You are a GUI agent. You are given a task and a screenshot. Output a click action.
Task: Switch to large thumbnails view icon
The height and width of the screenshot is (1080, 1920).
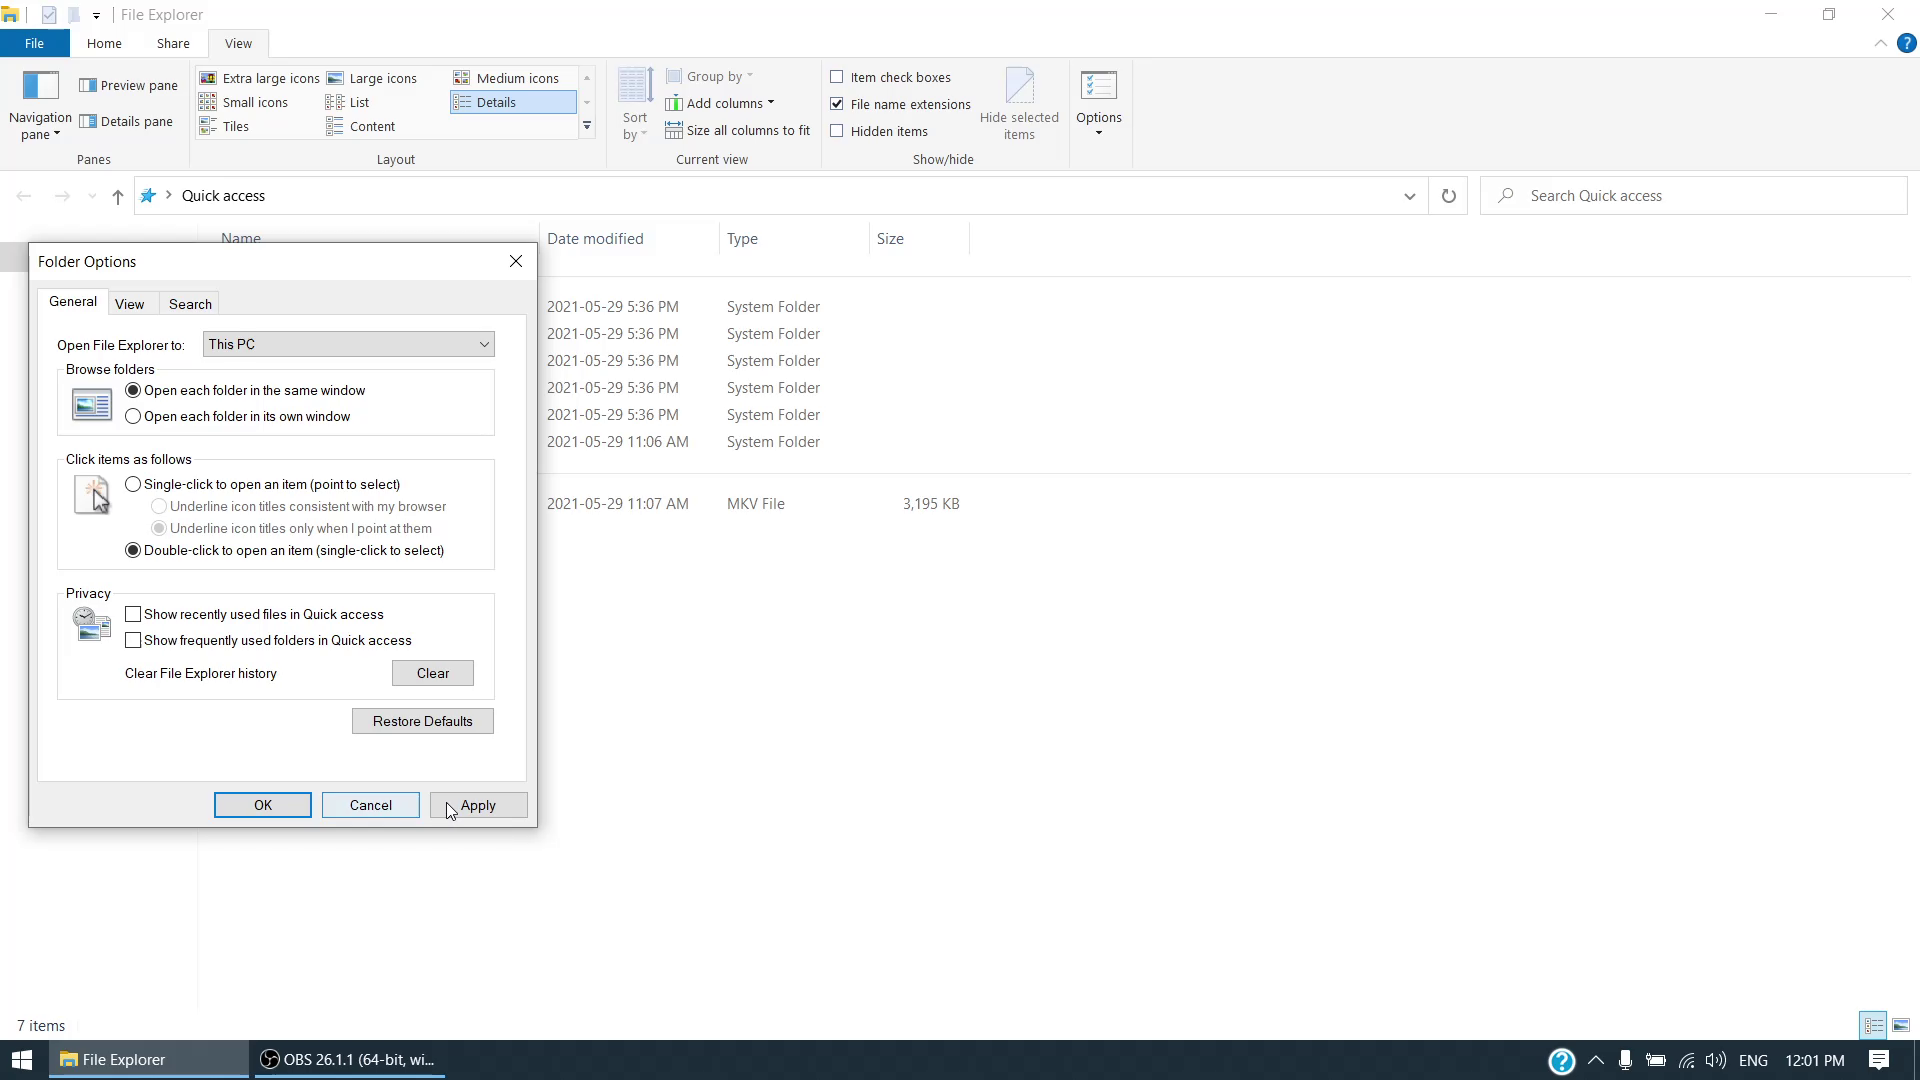click(1901, 1026)
